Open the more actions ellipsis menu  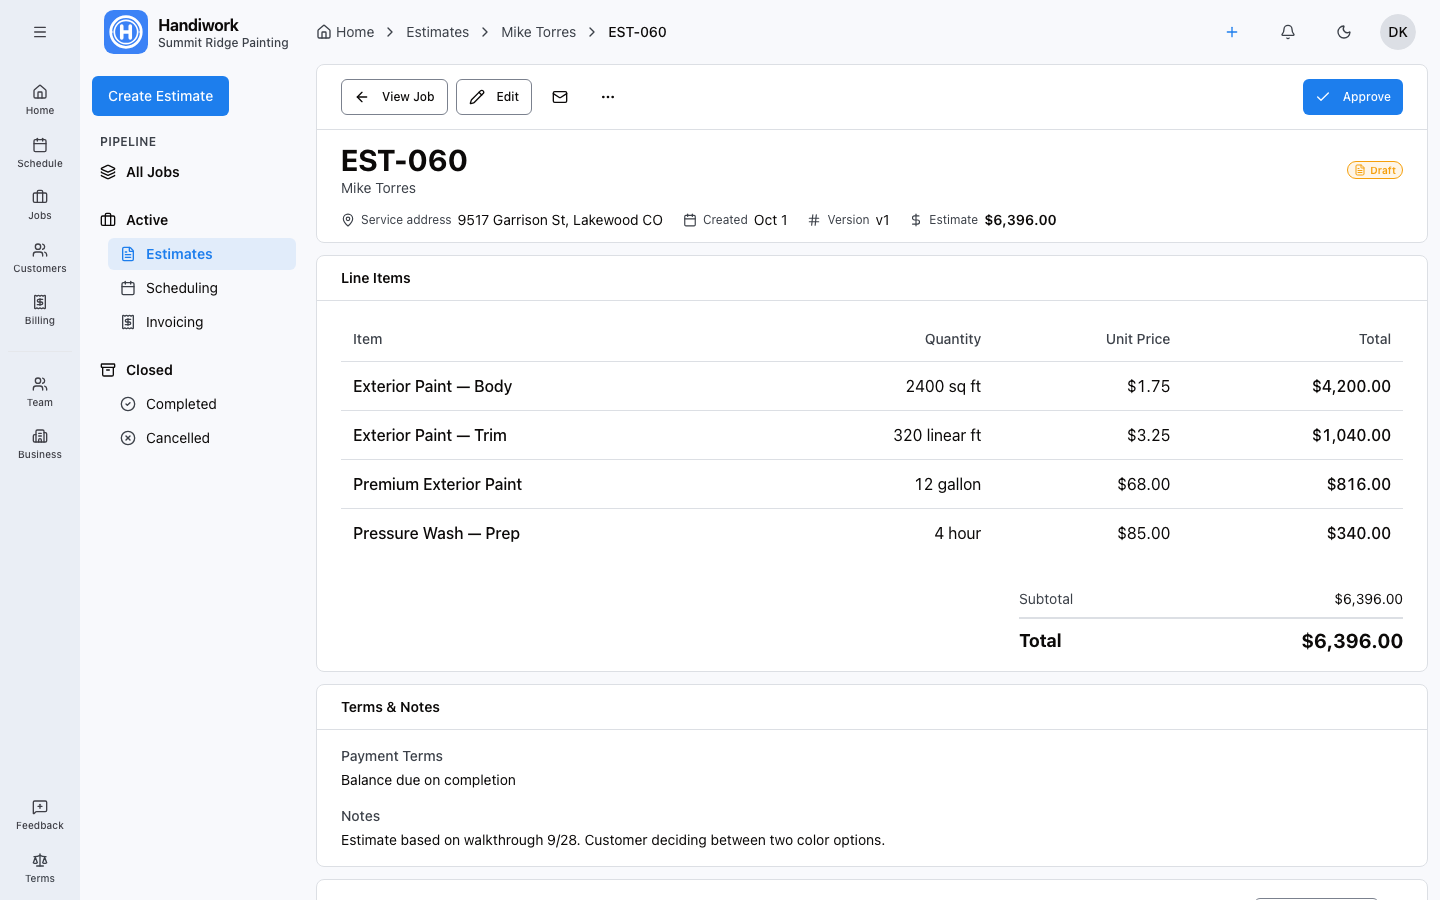coord(608,97)
